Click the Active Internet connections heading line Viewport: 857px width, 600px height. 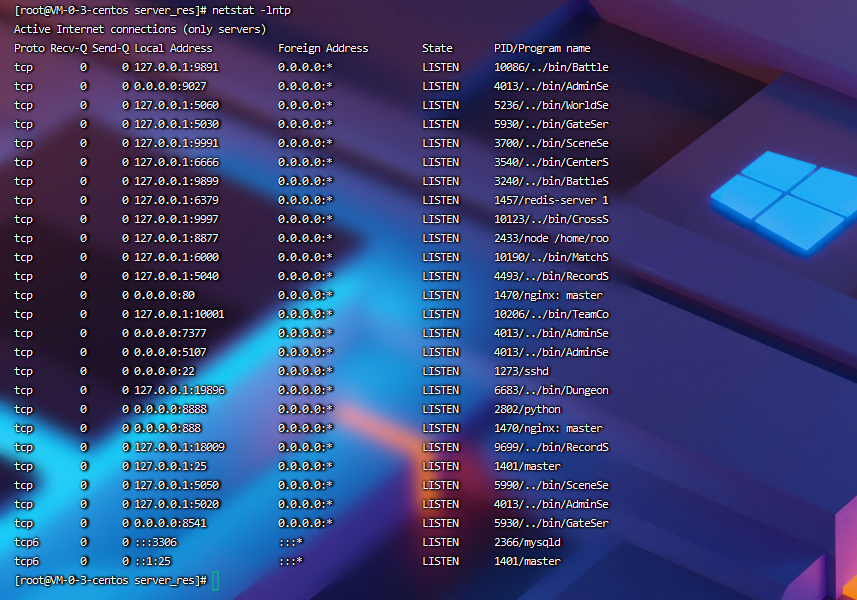(x=140, y=29)
